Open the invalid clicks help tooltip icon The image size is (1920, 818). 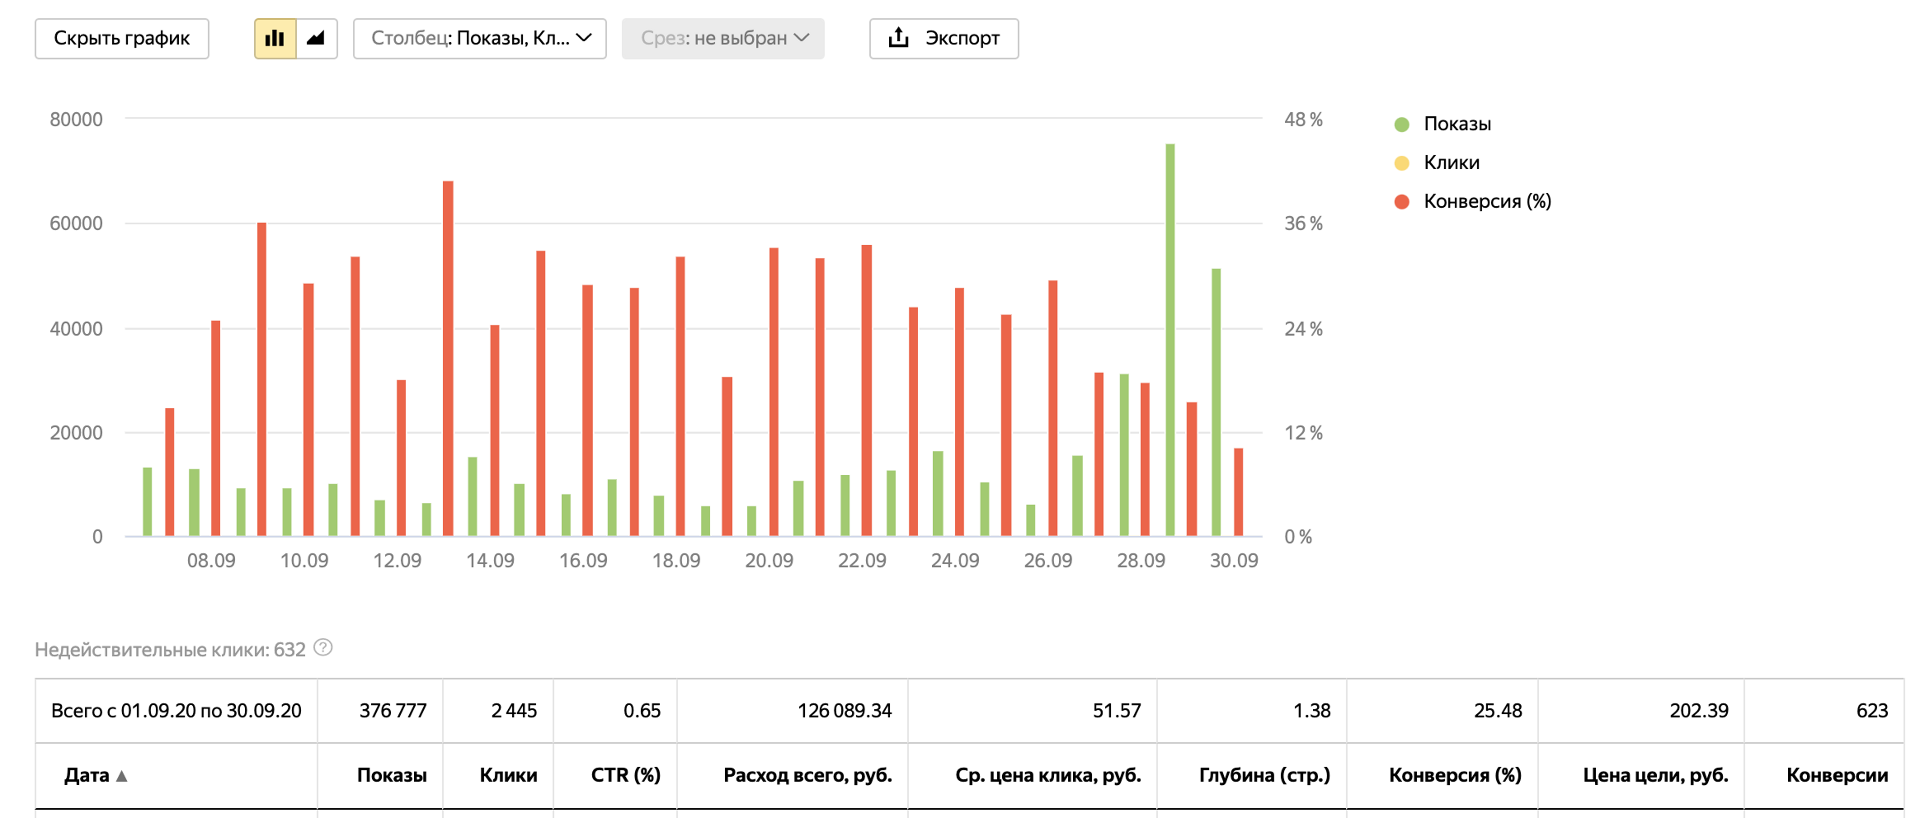click(323, 647)
